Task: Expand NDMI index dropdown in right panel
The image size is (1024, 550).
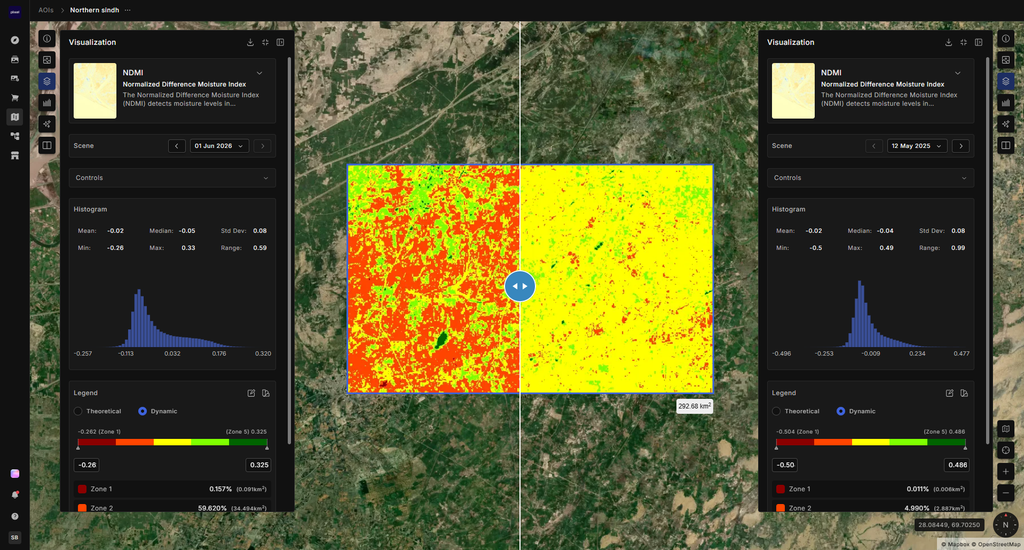Action: coord(957,73)
